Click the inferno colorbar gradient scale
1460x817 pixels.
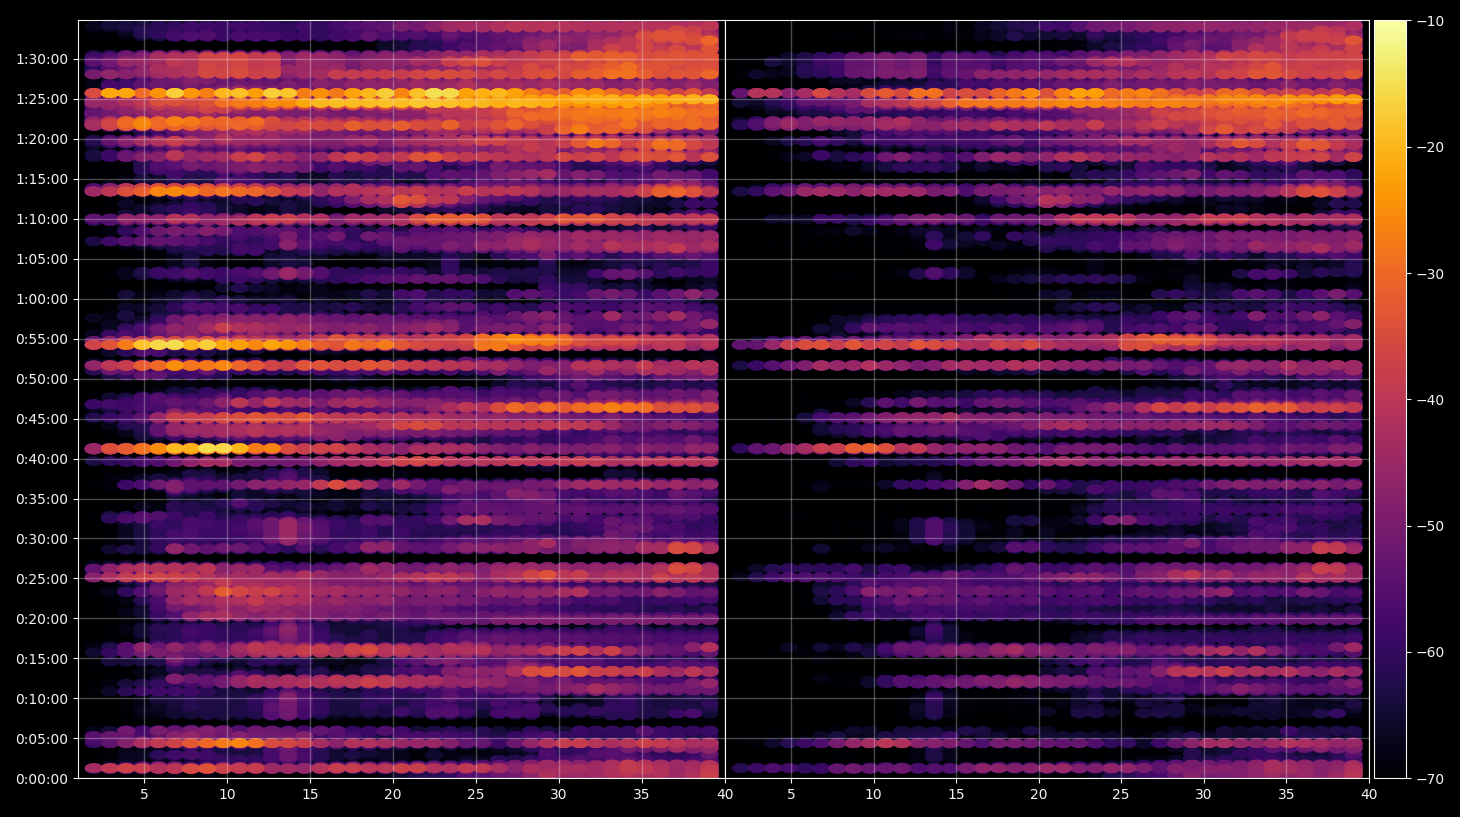point(1390,399)
